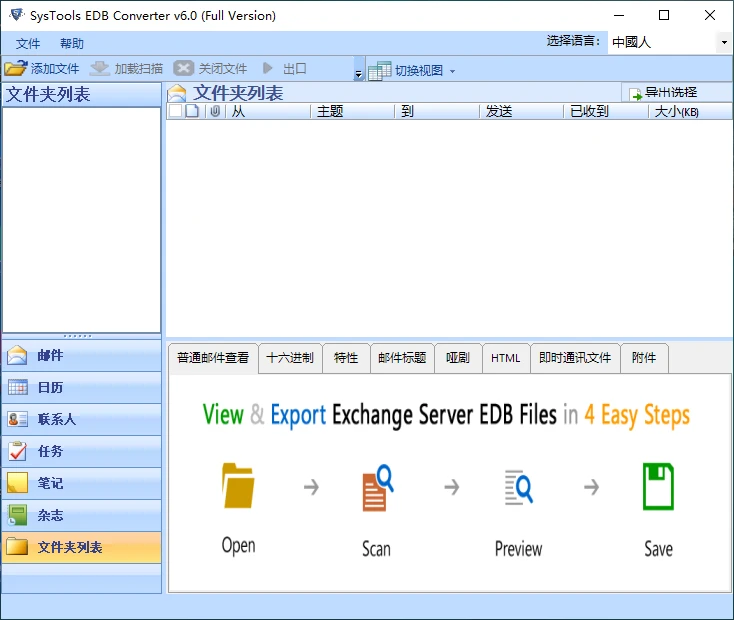Viewport: 734px width, 620px height.
Task: Click the Save floppy disk step icon
Action: [x=658, y=486]
